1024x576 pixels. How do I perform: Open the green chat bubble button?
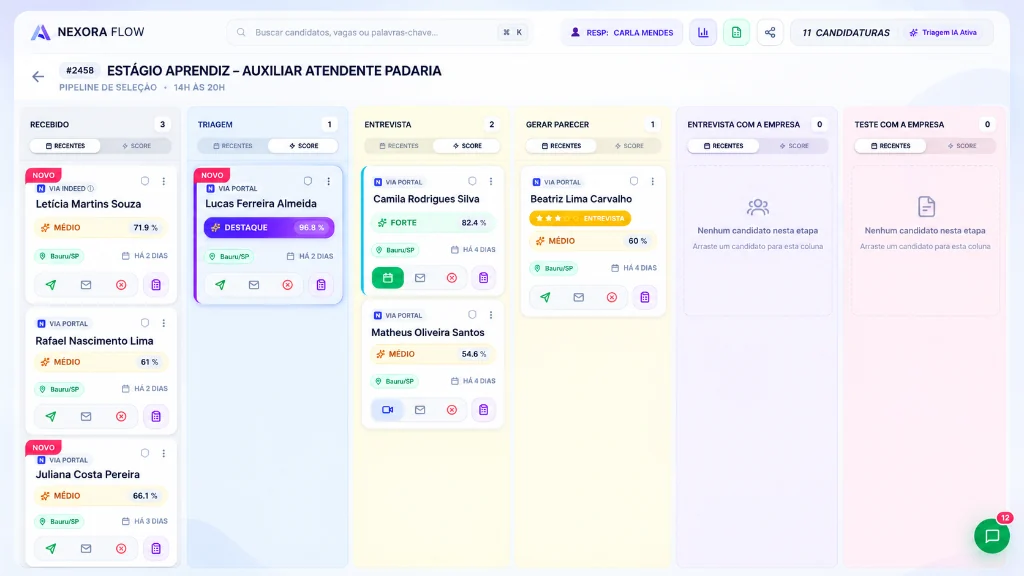(992, 536)
